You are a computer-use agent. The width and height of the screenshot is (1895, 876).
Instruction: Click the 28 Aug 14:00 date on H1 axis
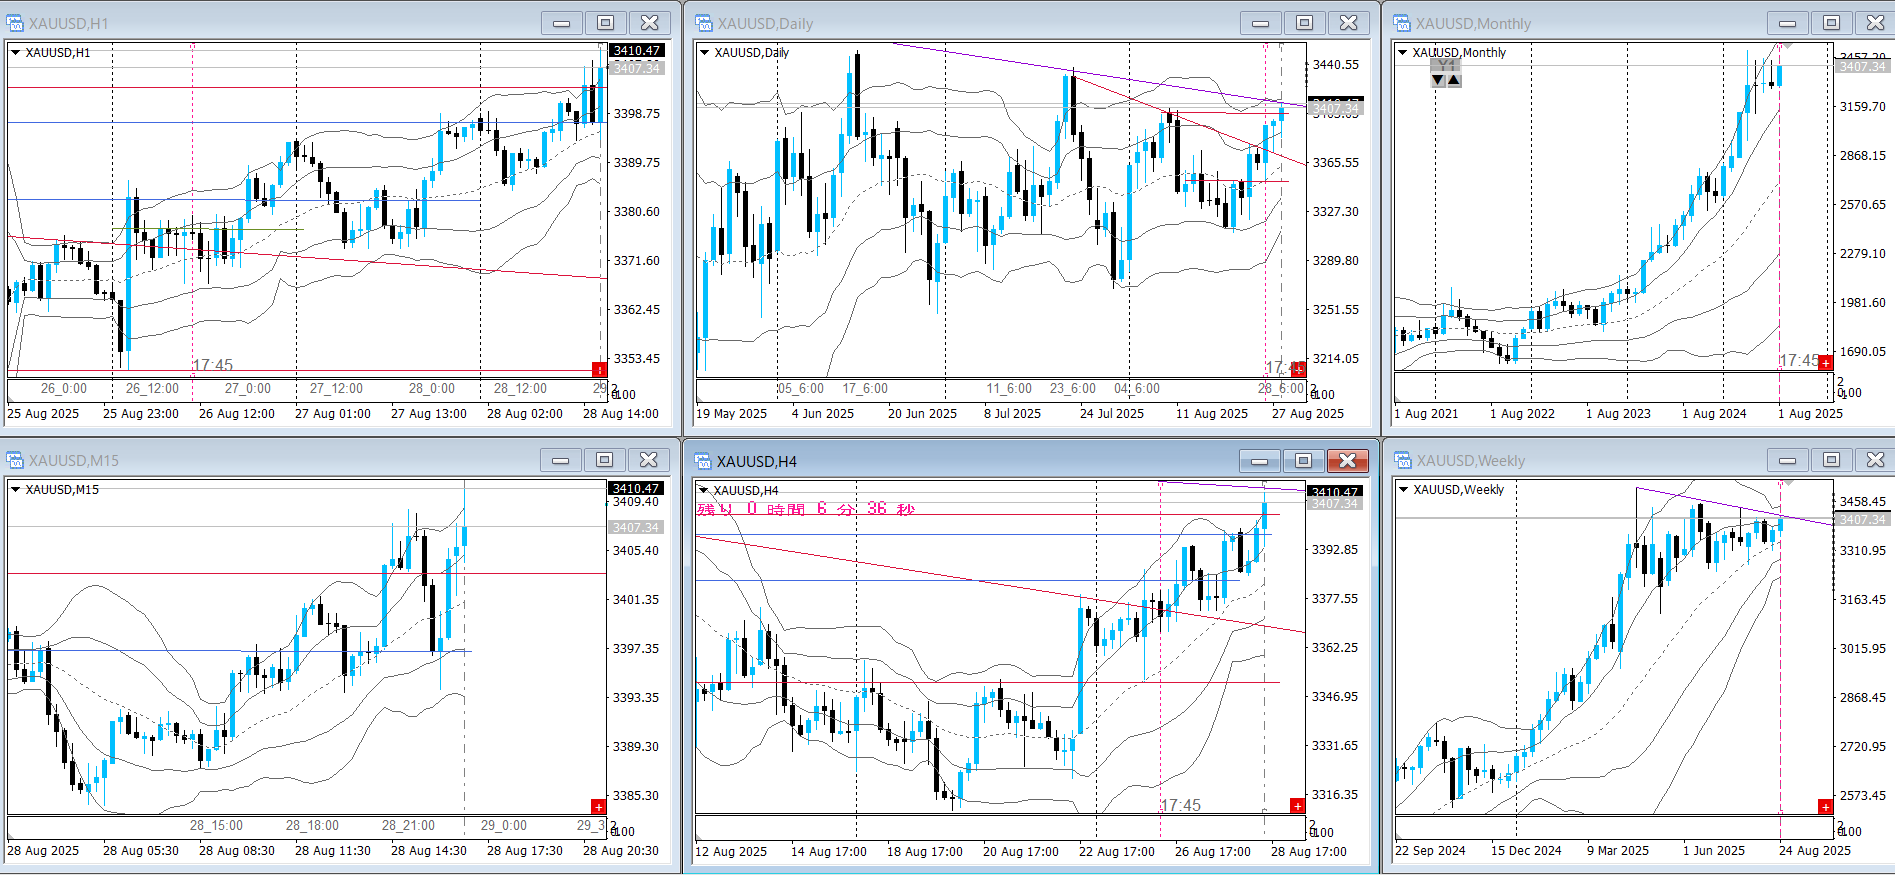point(621,413)
